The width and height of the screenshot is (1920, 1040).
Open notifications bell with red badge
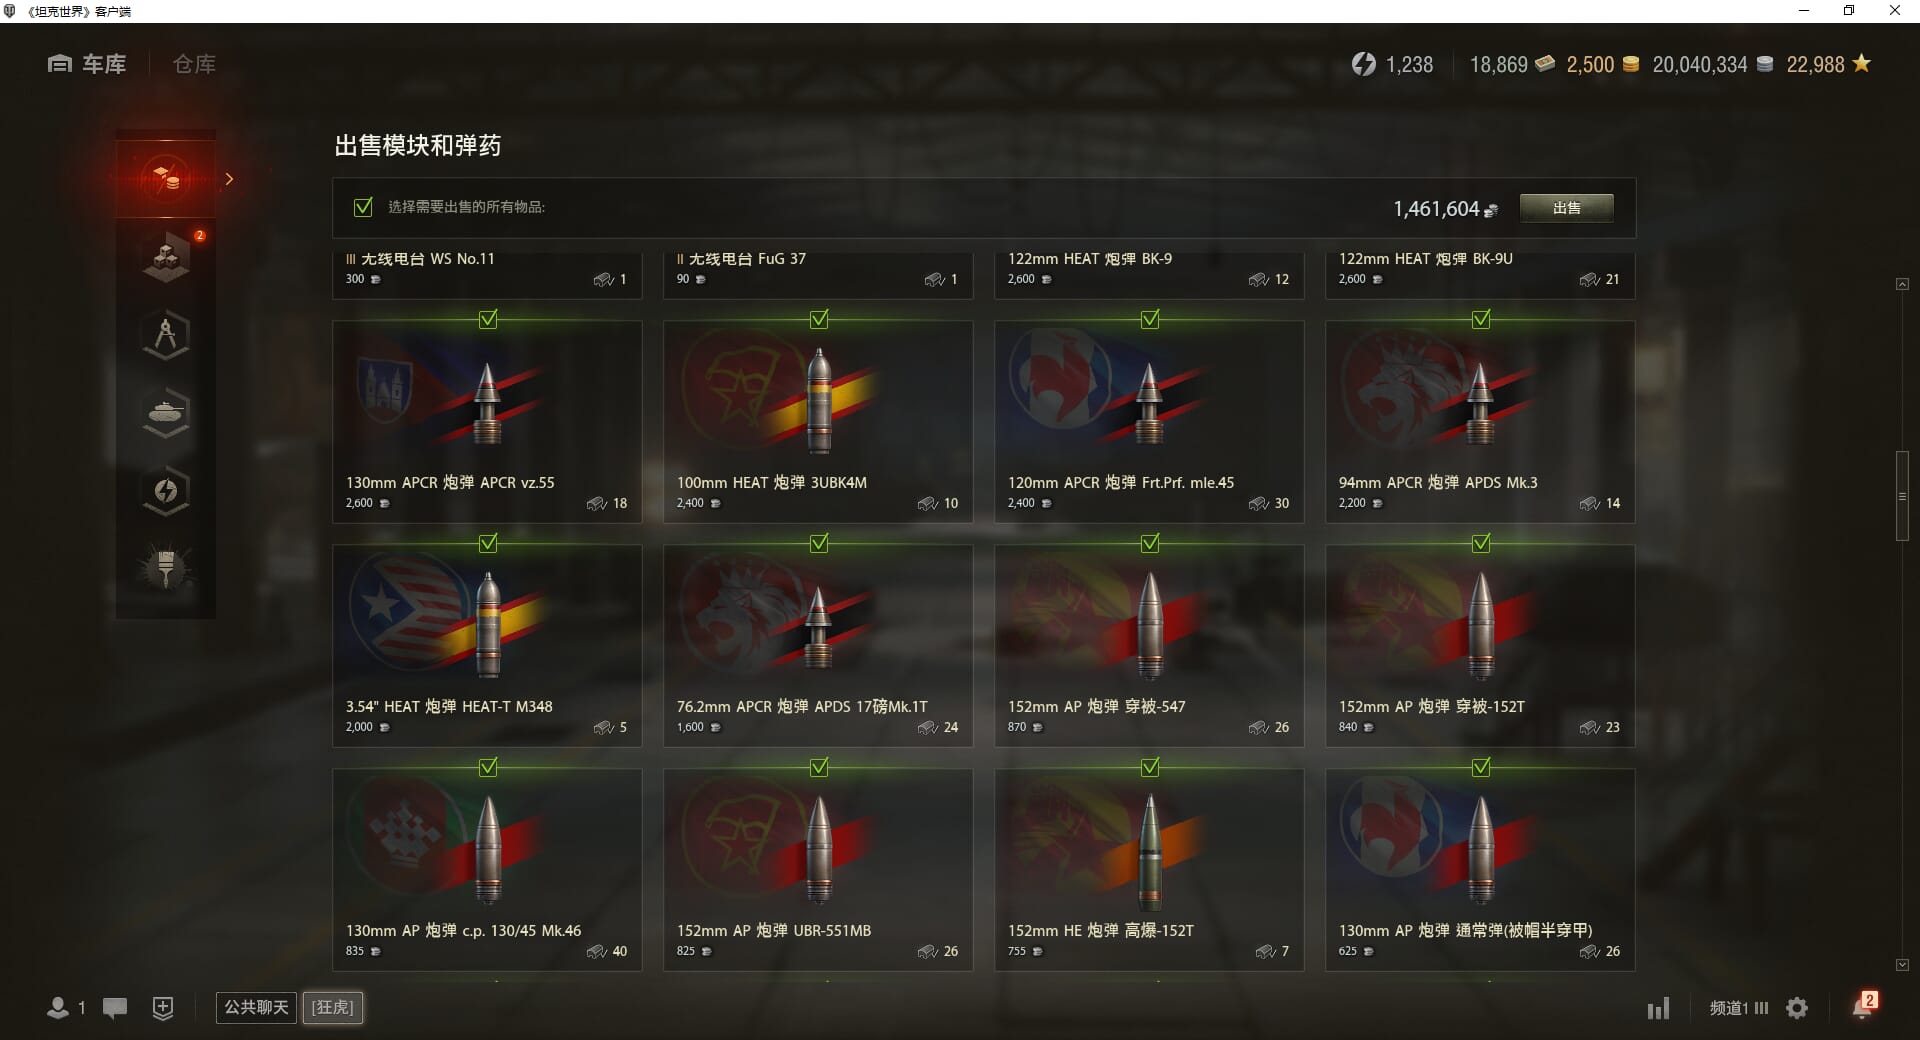pos(1864,1006)
